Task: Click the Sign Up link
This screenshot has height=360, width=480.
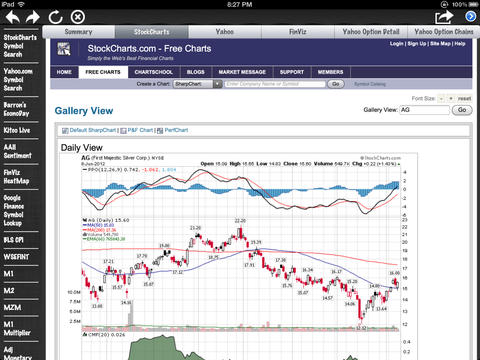Action: pos(417,44)
